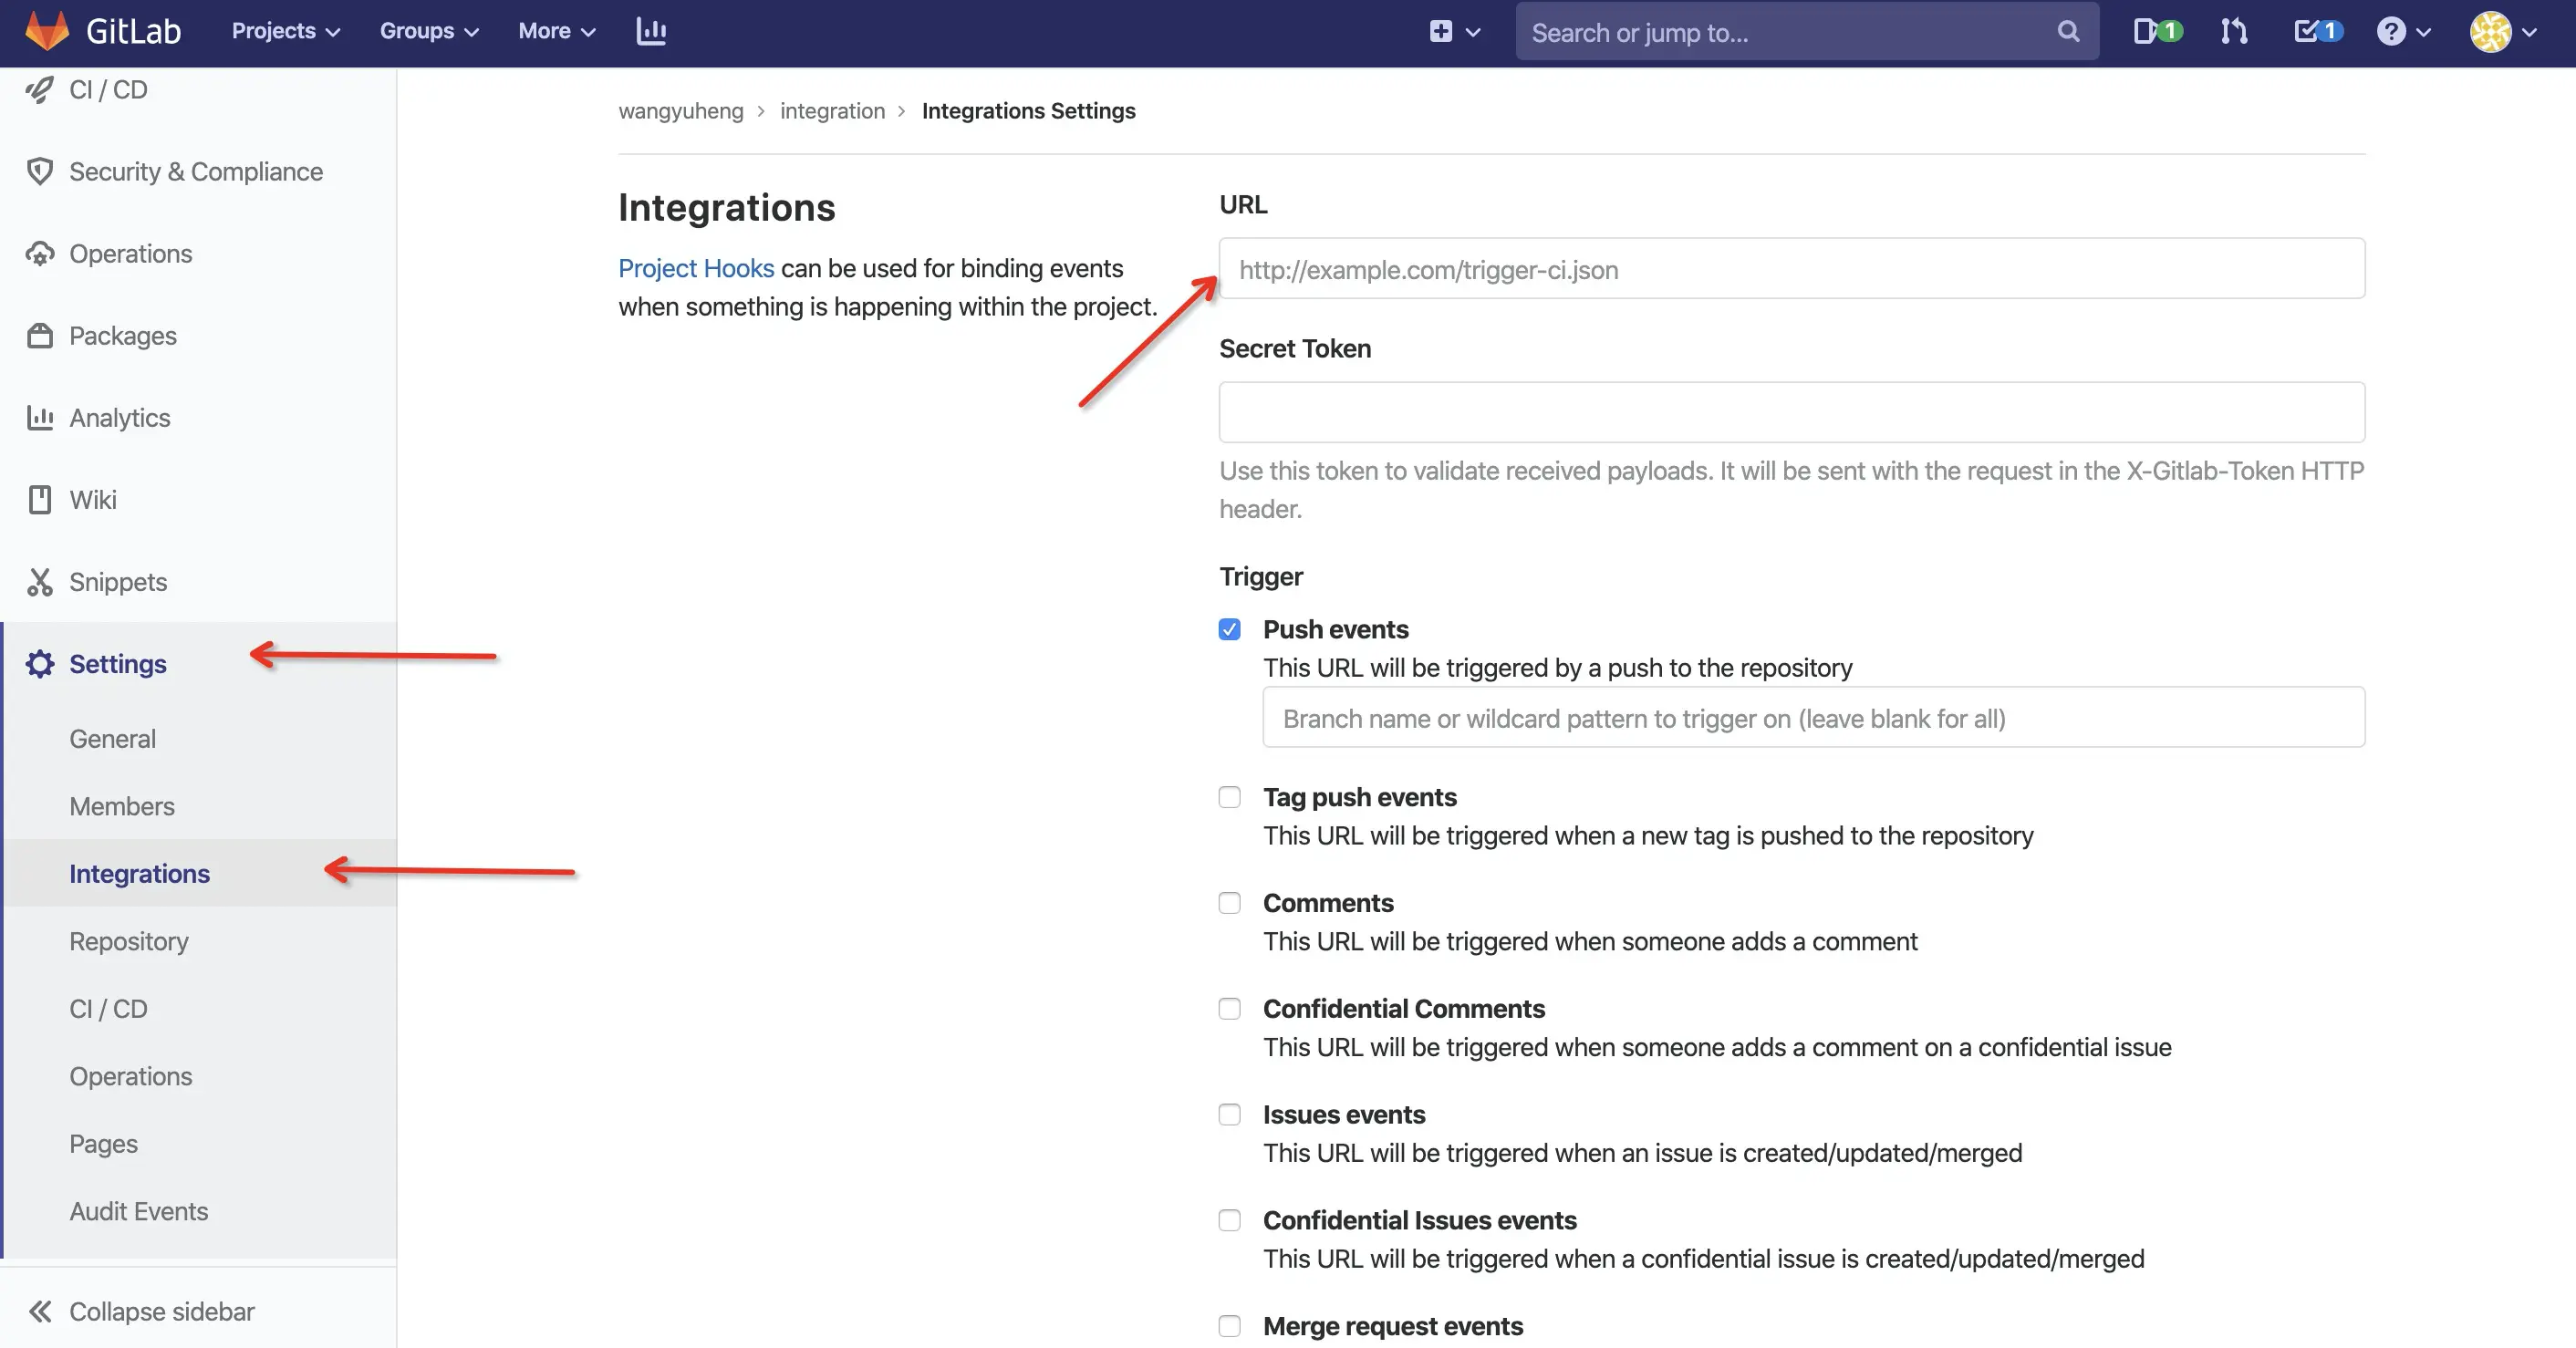Open the Groups dropdown
Image resolution: width=2576 pixels, height=1348 pixels.
coord(429,31)
